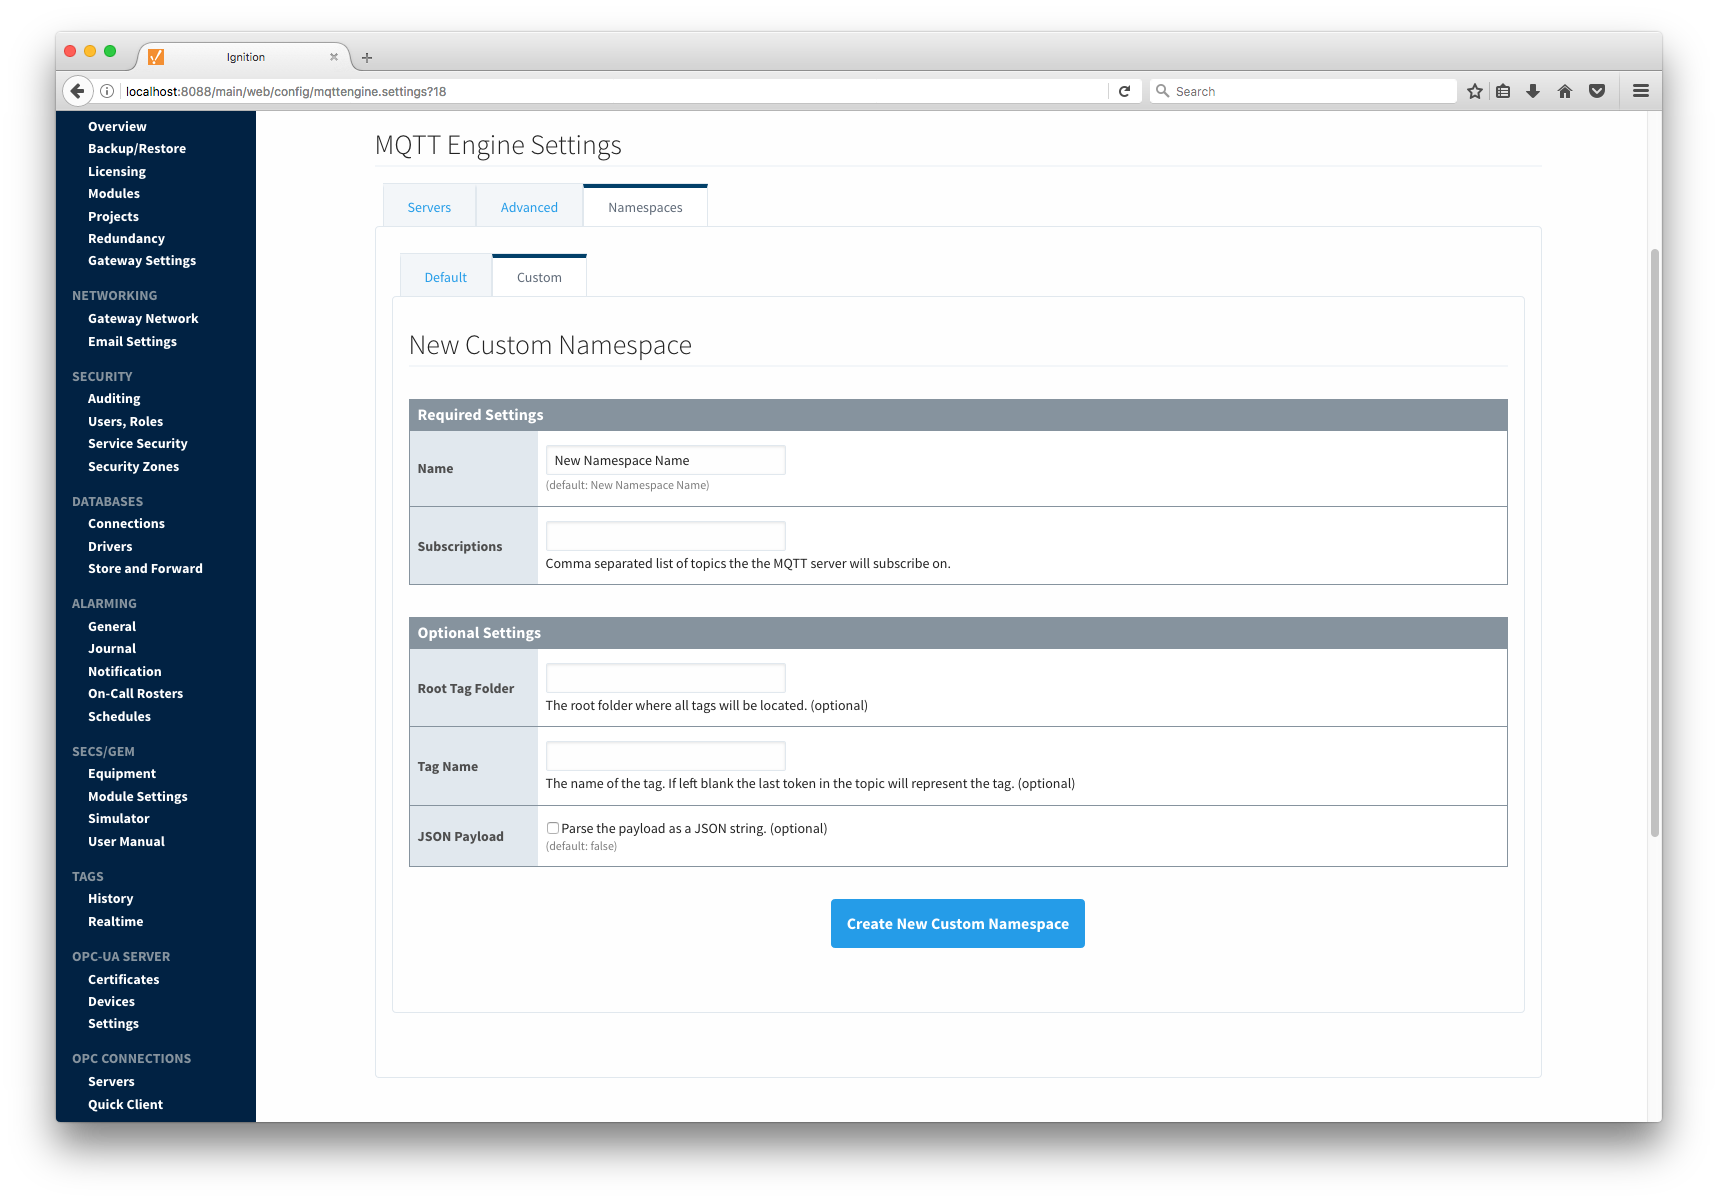
Task: Click the Root Tag Folder field
Action: [665, 677]
